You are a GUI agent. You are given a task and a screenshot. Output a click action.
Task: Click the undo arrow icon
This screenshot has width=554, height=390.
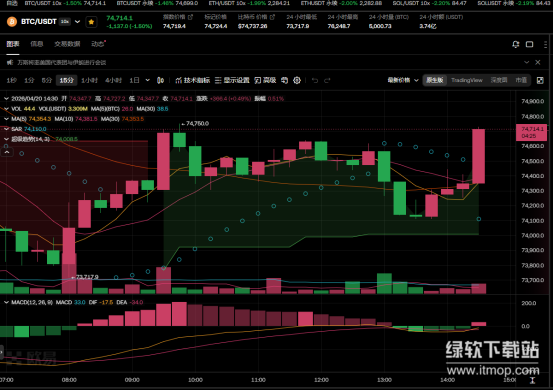pos(315,81)
